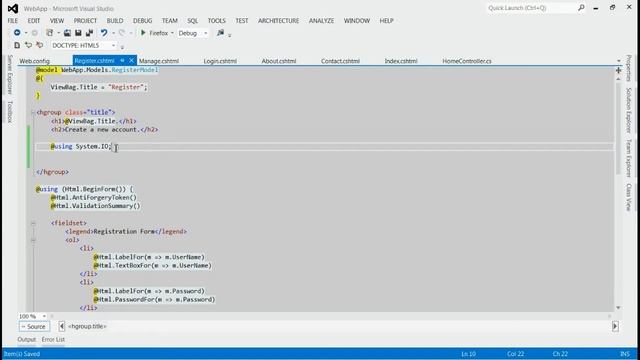Viewport: 640px width, 360px height.
Task: Open the Debug configuration dropdown
Action: (x=205, y=33)
